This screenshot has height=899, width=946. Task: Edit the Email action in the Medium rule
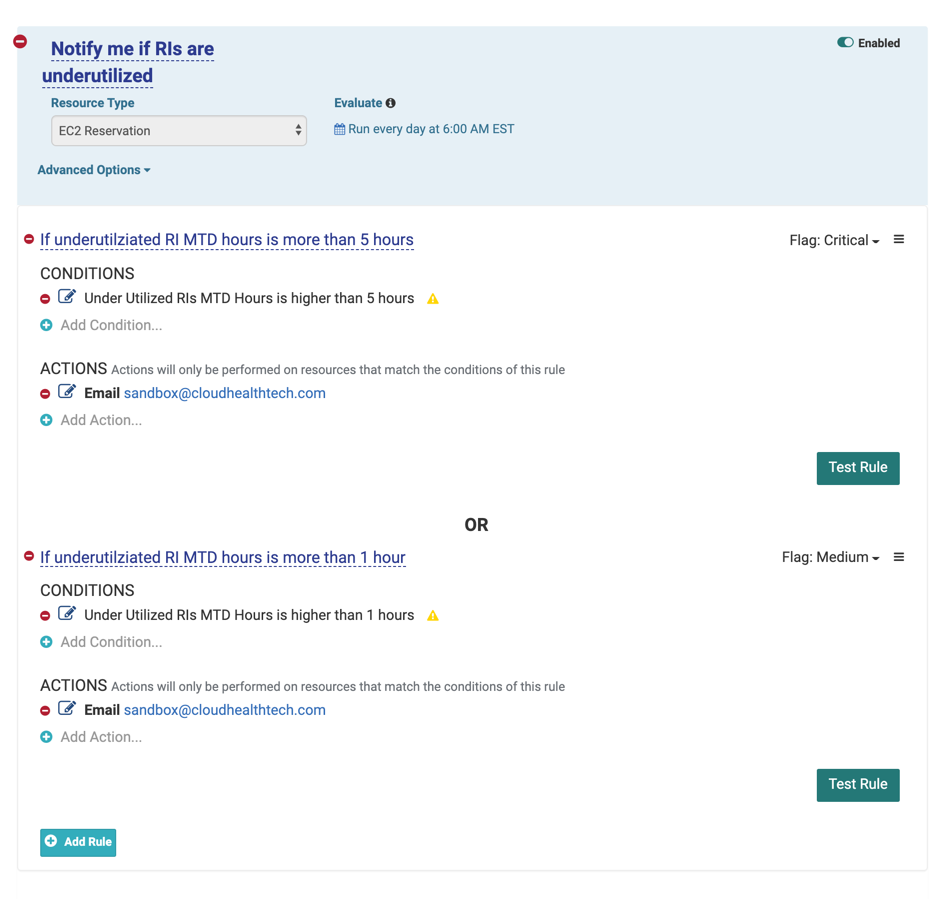(x=67, y=709)
